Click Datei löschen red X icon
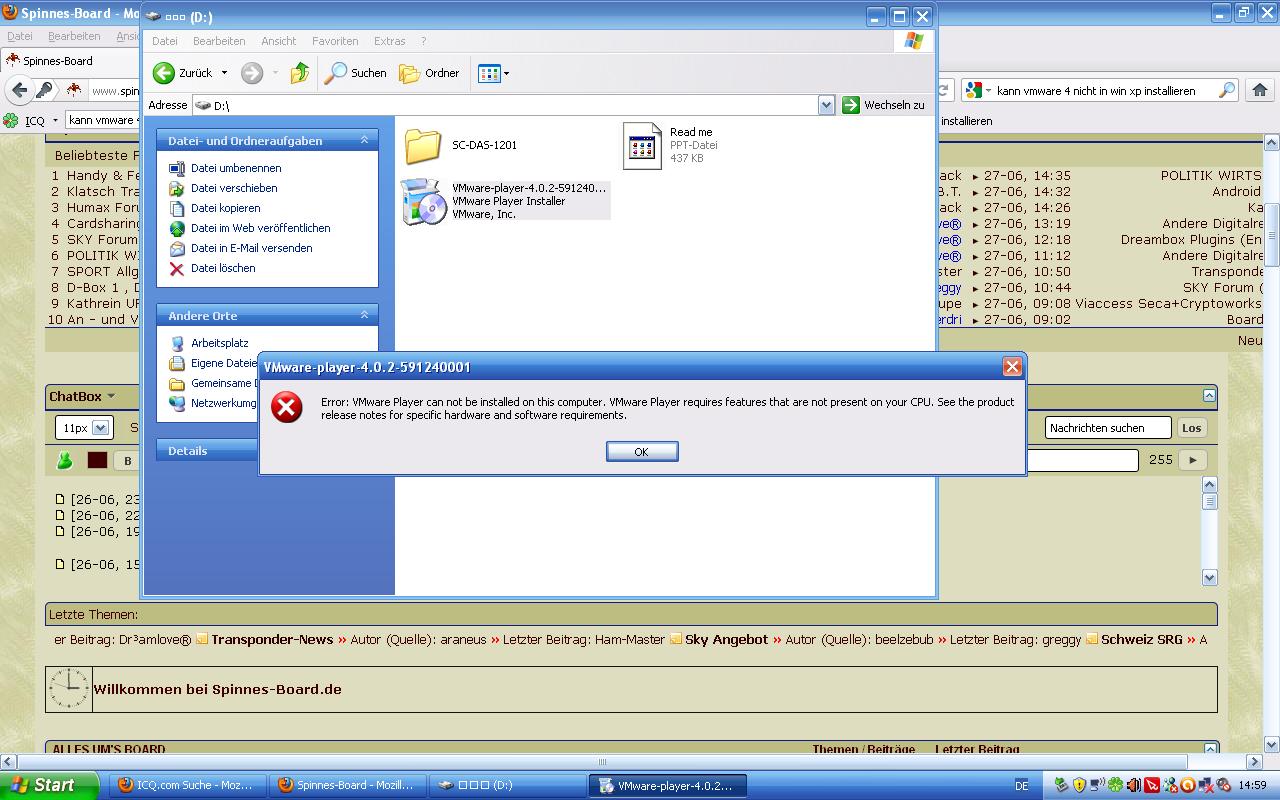The width and height of the screenshot is (1280, 800). tap(177, 268)
